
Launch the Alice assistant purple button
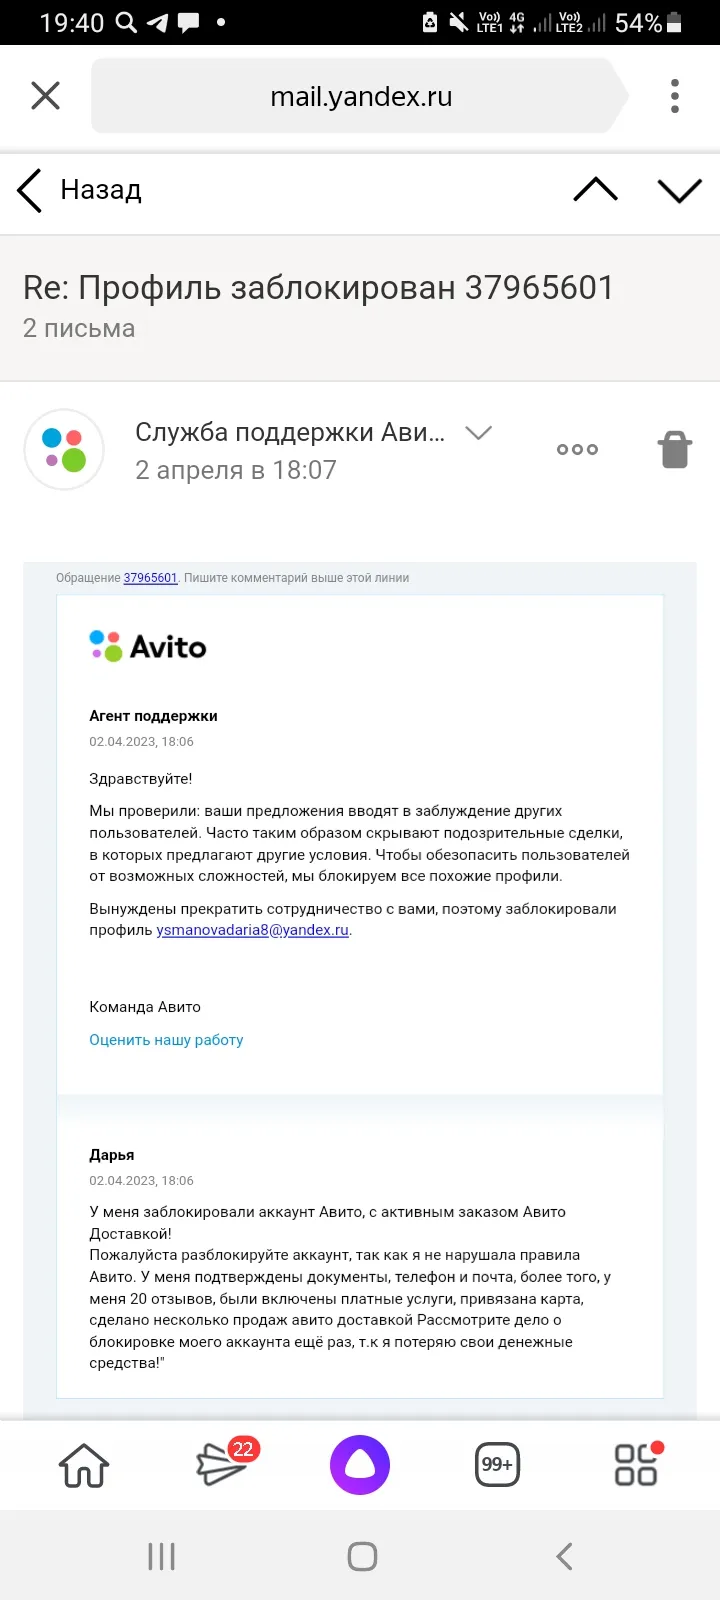point(360,1465)
